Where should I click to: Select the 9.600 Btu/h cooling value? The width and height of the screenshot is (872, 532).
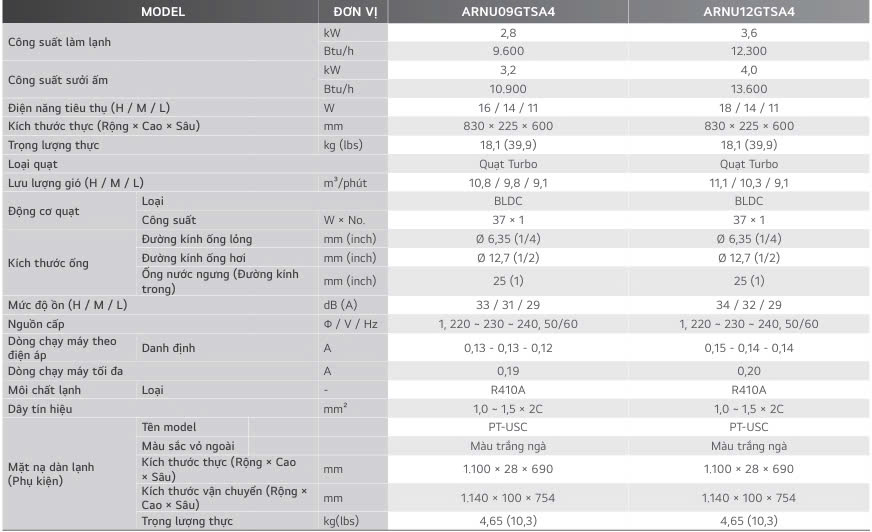508,51
